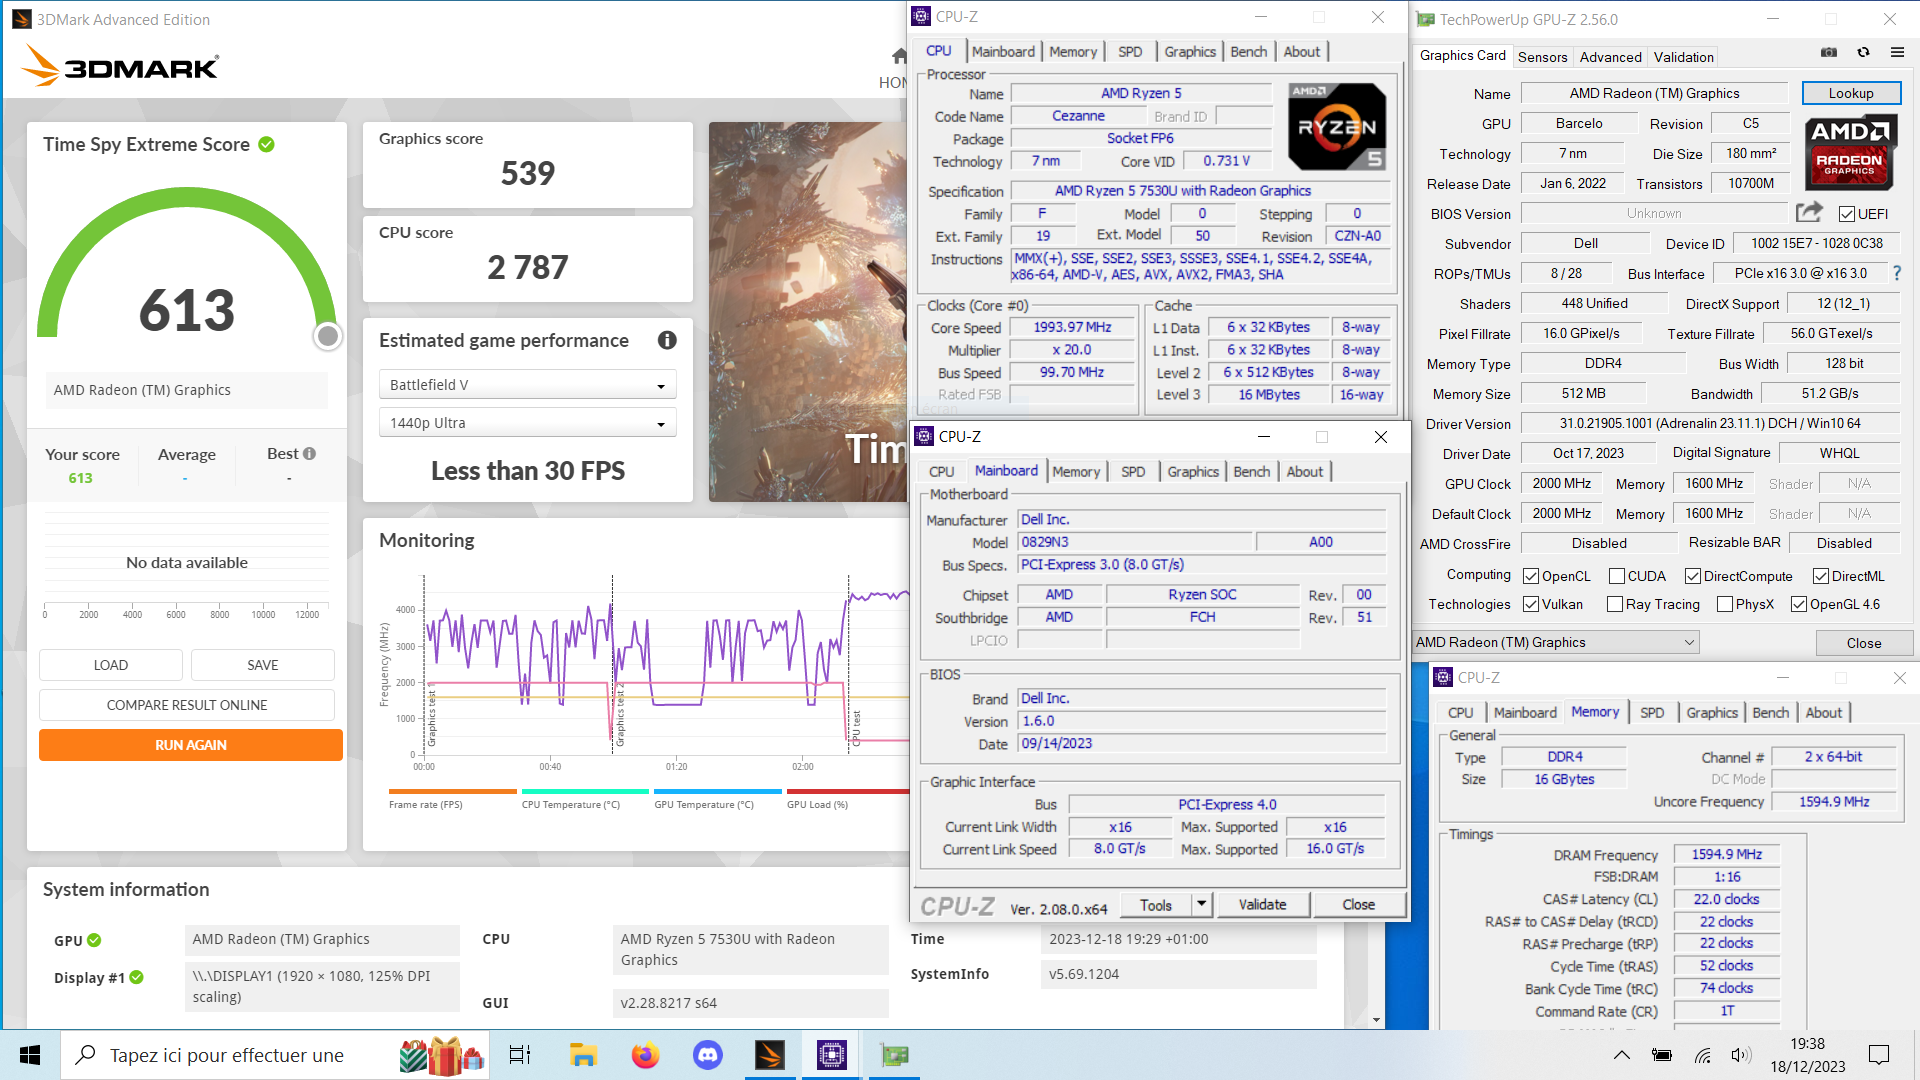Screen dimensions: 1920x1080
Task: Click the Display #1 green check icon
Action: pos(137,977)
